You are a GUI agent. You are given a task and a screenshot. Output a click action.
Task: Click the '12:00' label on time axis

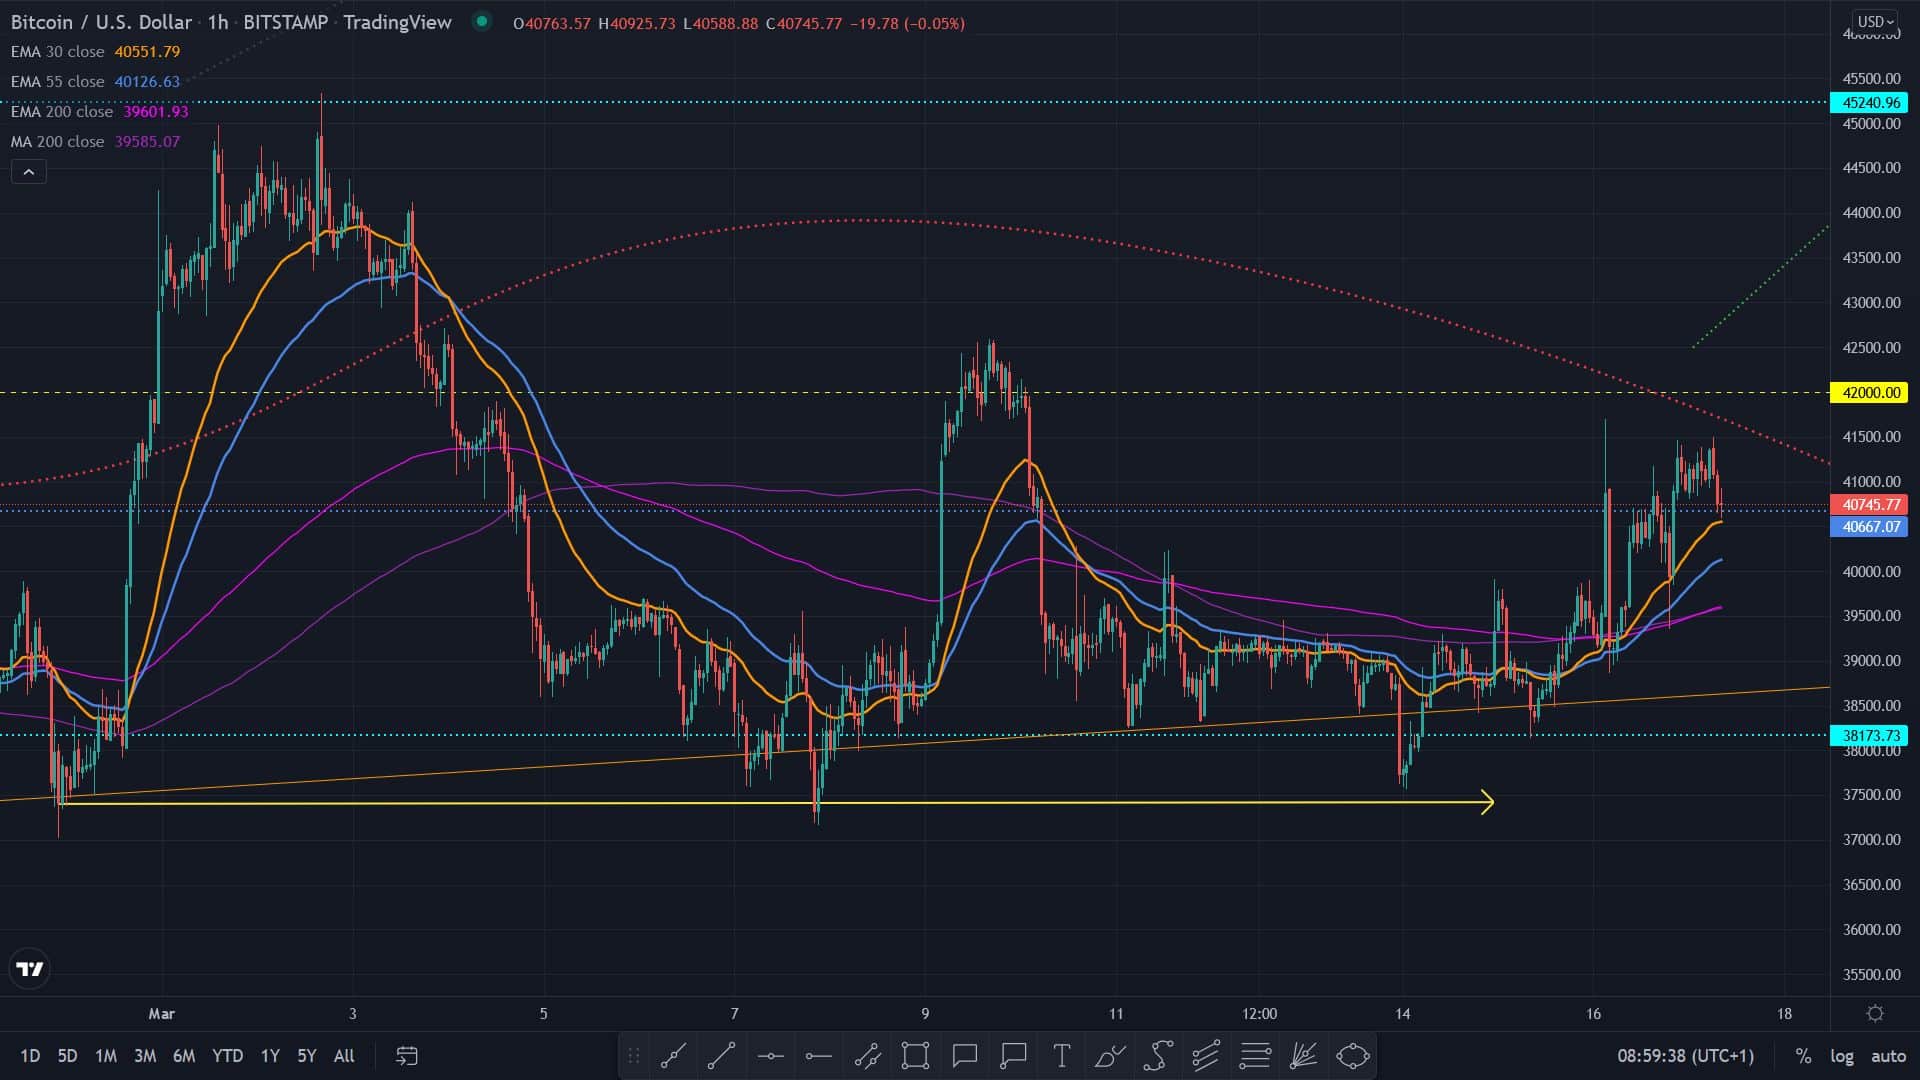tap(1259, 1013)
